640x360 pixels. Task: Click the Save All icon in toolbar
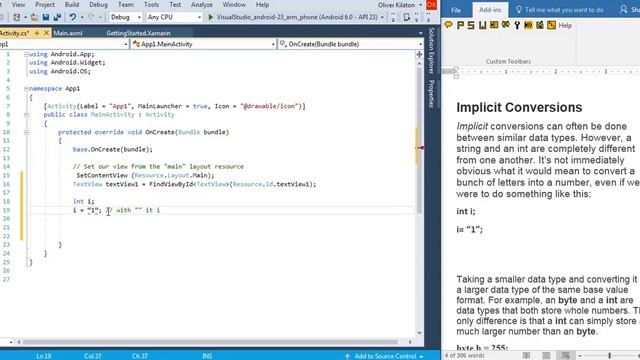[x=57, y=17]
